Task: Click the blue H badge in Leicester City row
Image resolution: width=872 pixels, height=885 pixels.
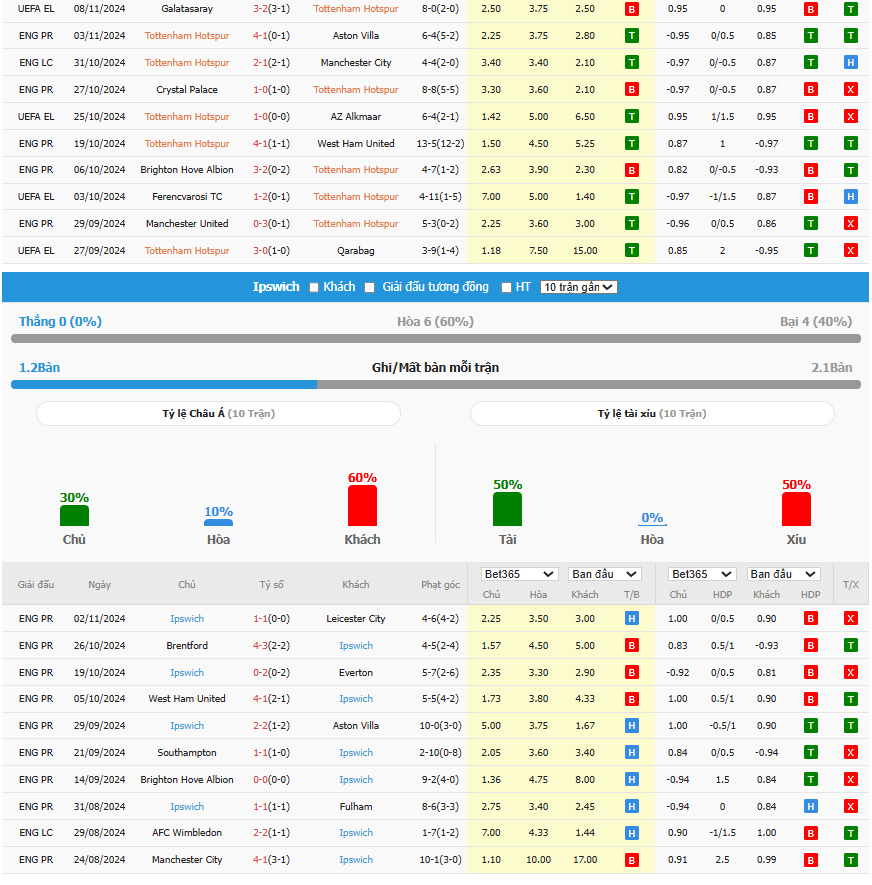Action: pyautogui.click(x=632, y=619)
